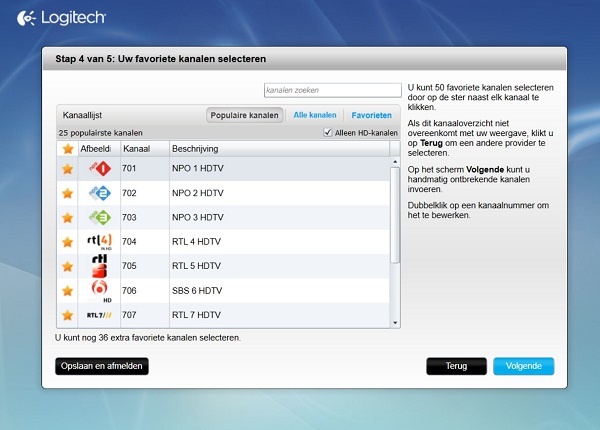The height and width of the screenshot is (430, 600).
Task: Click the '25 populairste kanalen' label
Action: click(x=101, y=133)
